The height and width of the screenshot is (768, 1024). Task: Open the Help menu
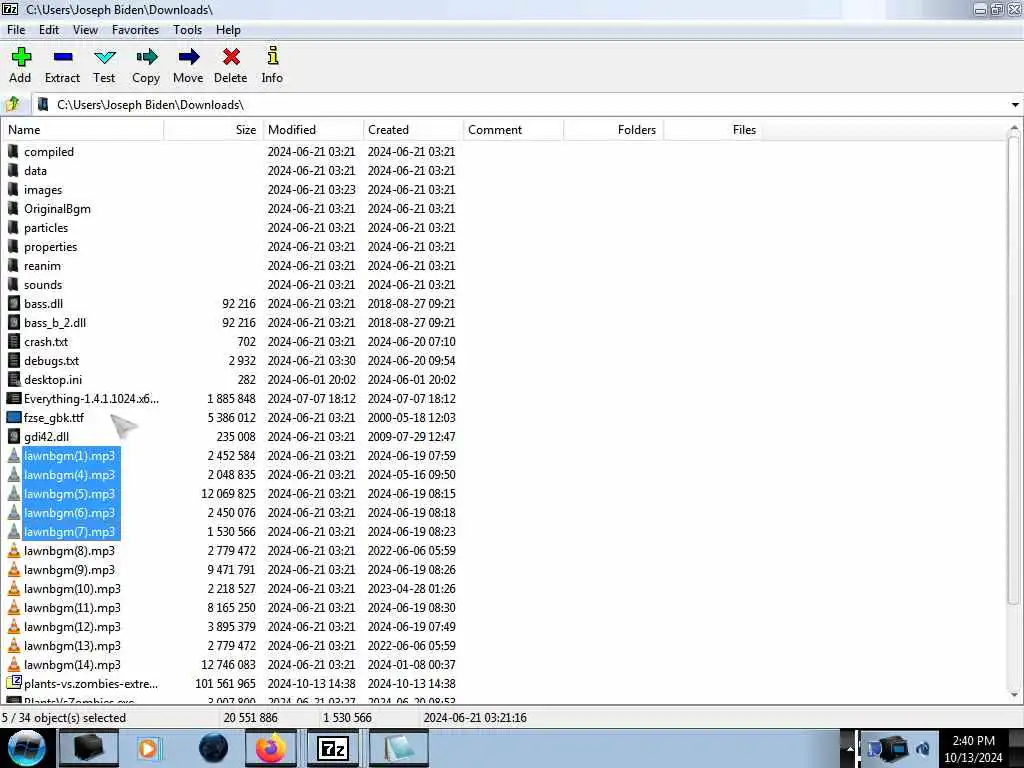click(x=229, y=30)
